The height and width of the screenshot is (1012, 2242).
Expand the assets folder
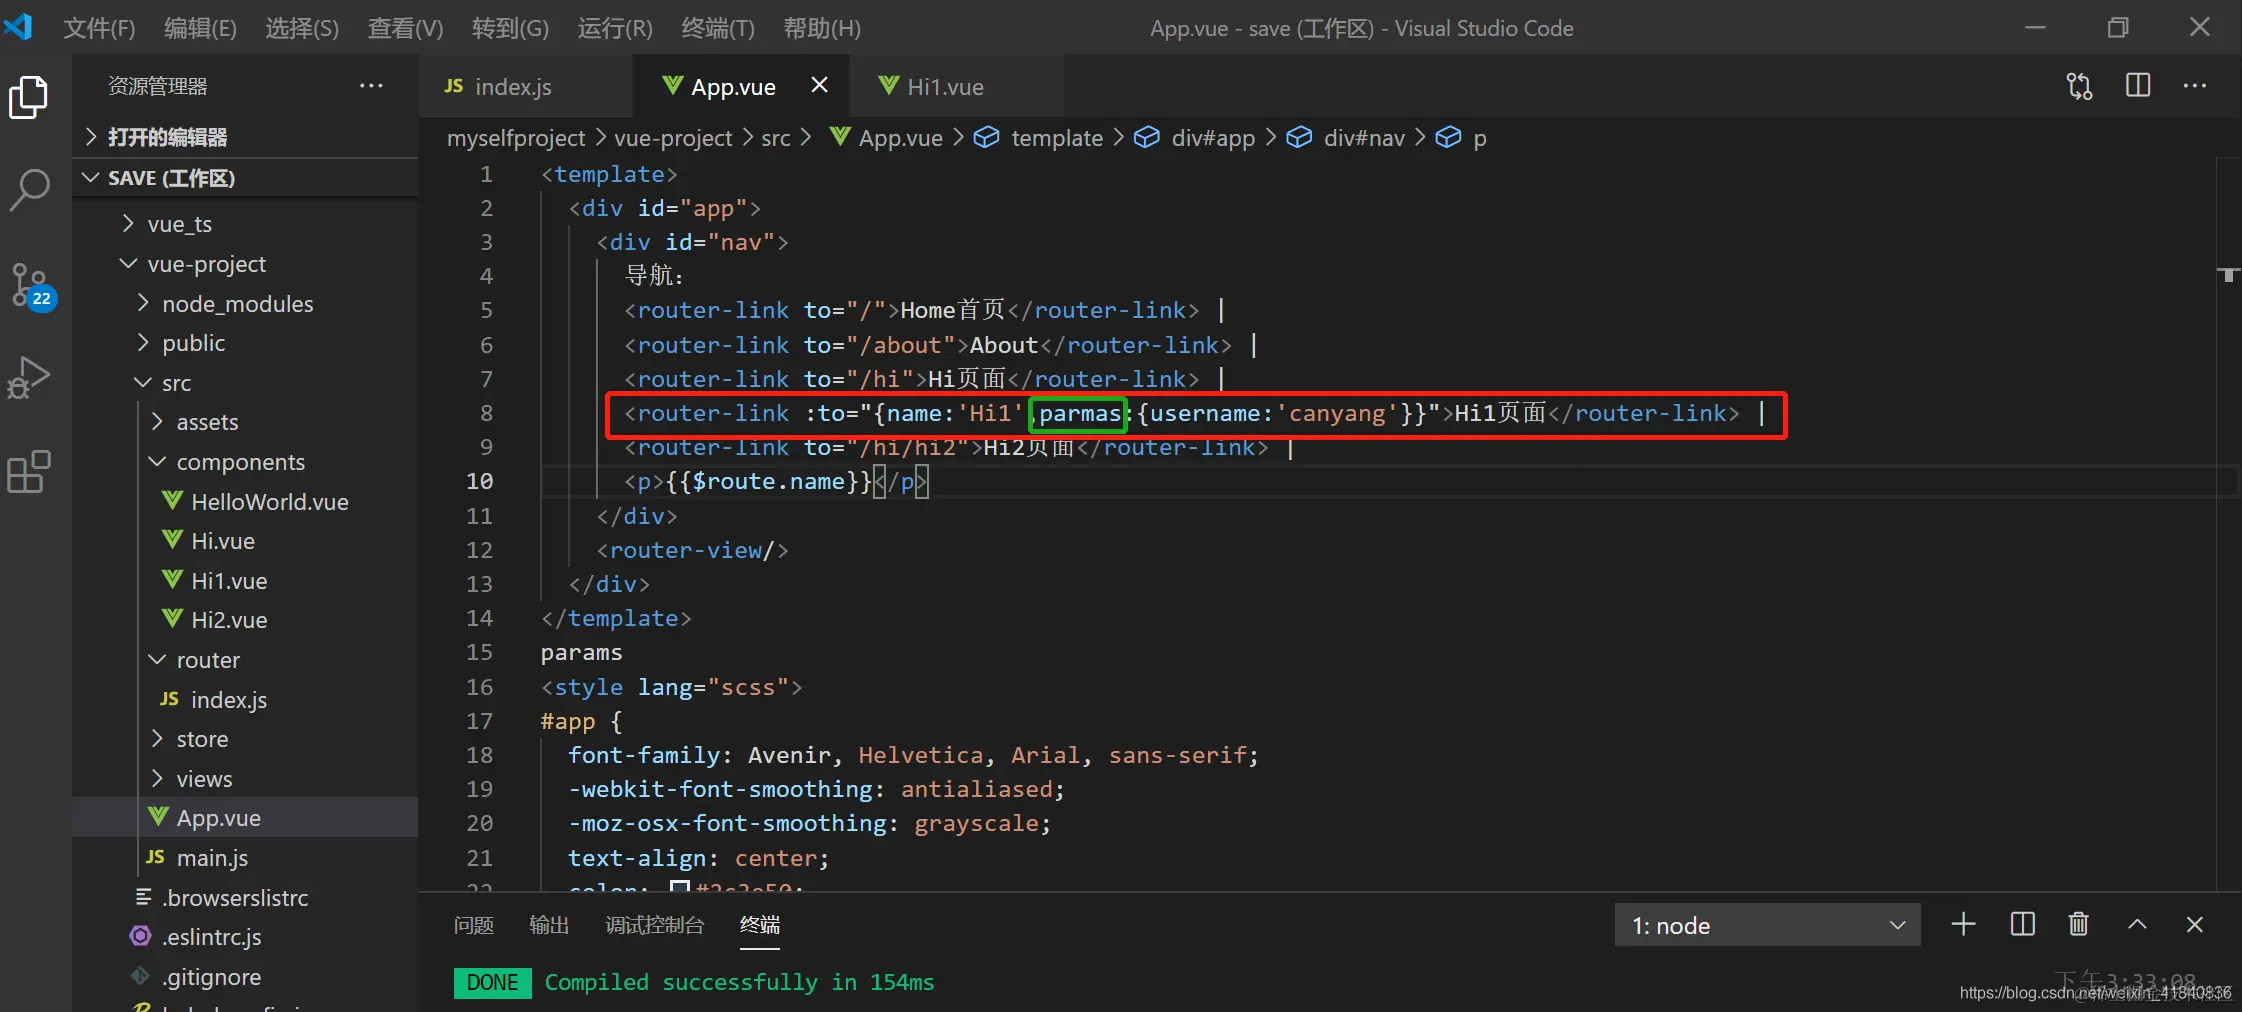point(208,422)
